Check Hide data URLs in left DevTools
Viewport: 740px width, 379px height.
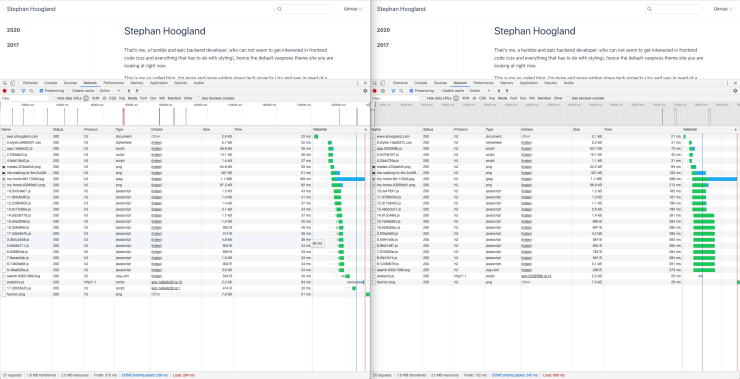[x=53, y=98]
